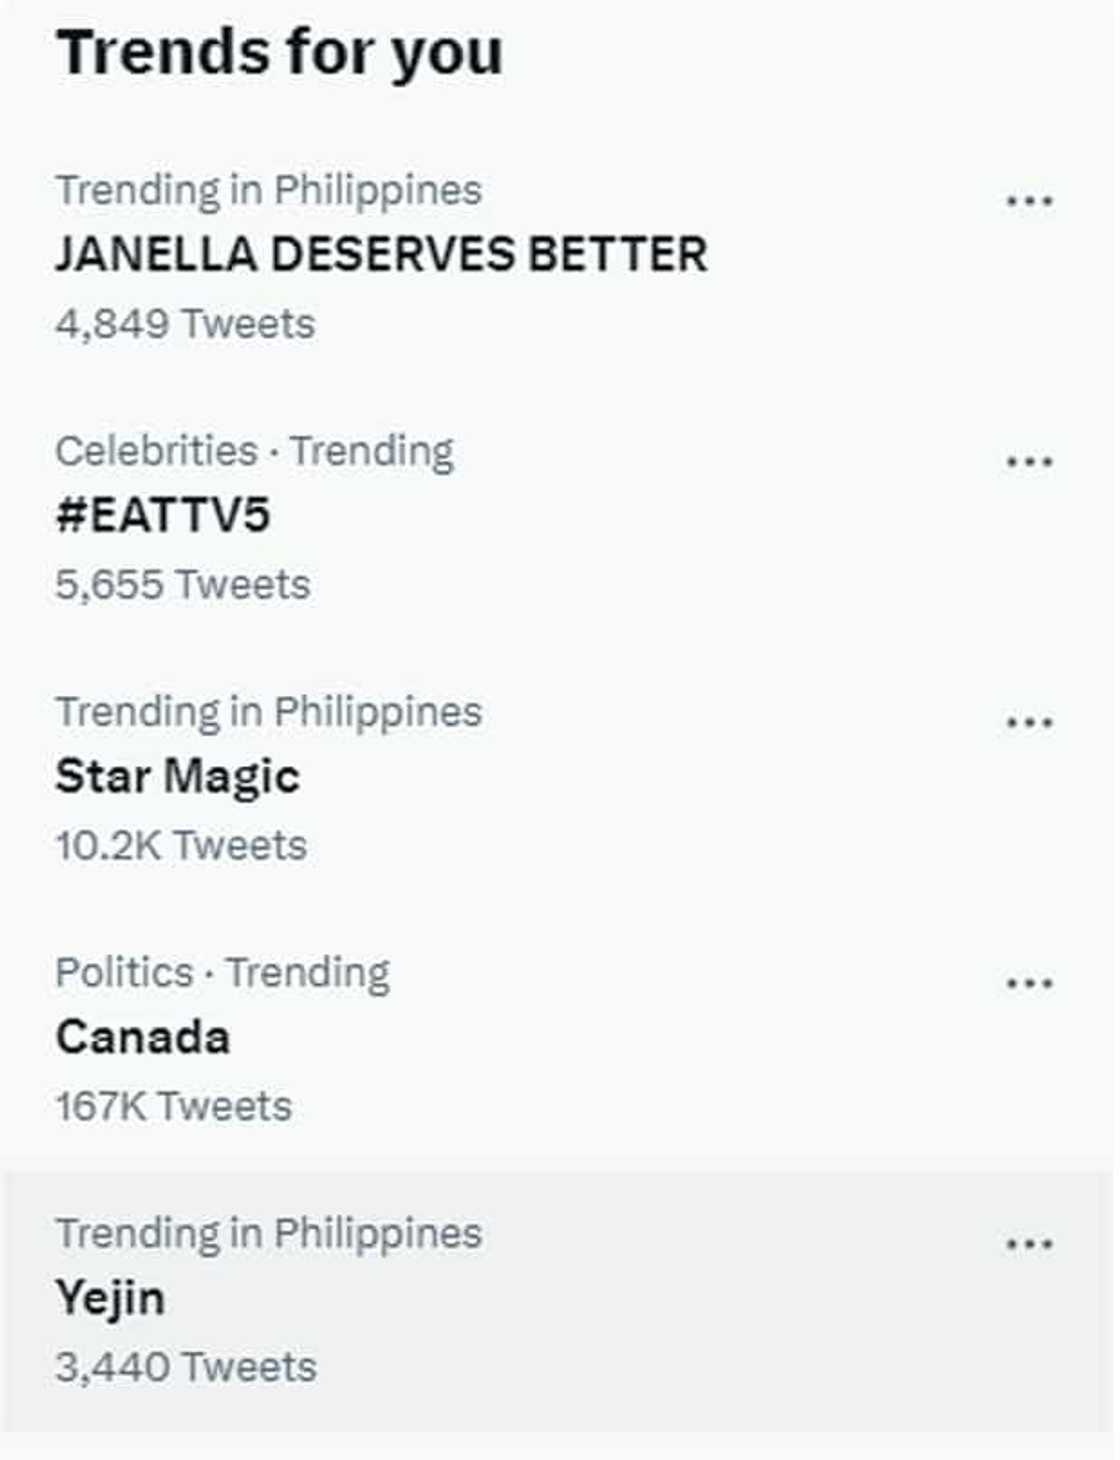Image resolution: width=1120 pixels, height=1460 pixels.
Task: Open the JANELLA DESERVES BETTER trend
Action: click(x=381, y=255)
